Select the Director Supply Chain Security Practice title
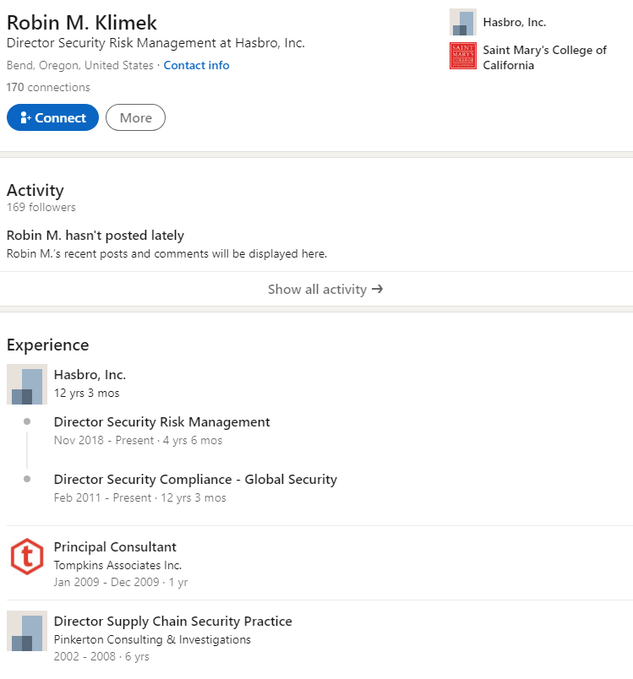This screenshot has width=633, height=679. (x=173, y=621)
